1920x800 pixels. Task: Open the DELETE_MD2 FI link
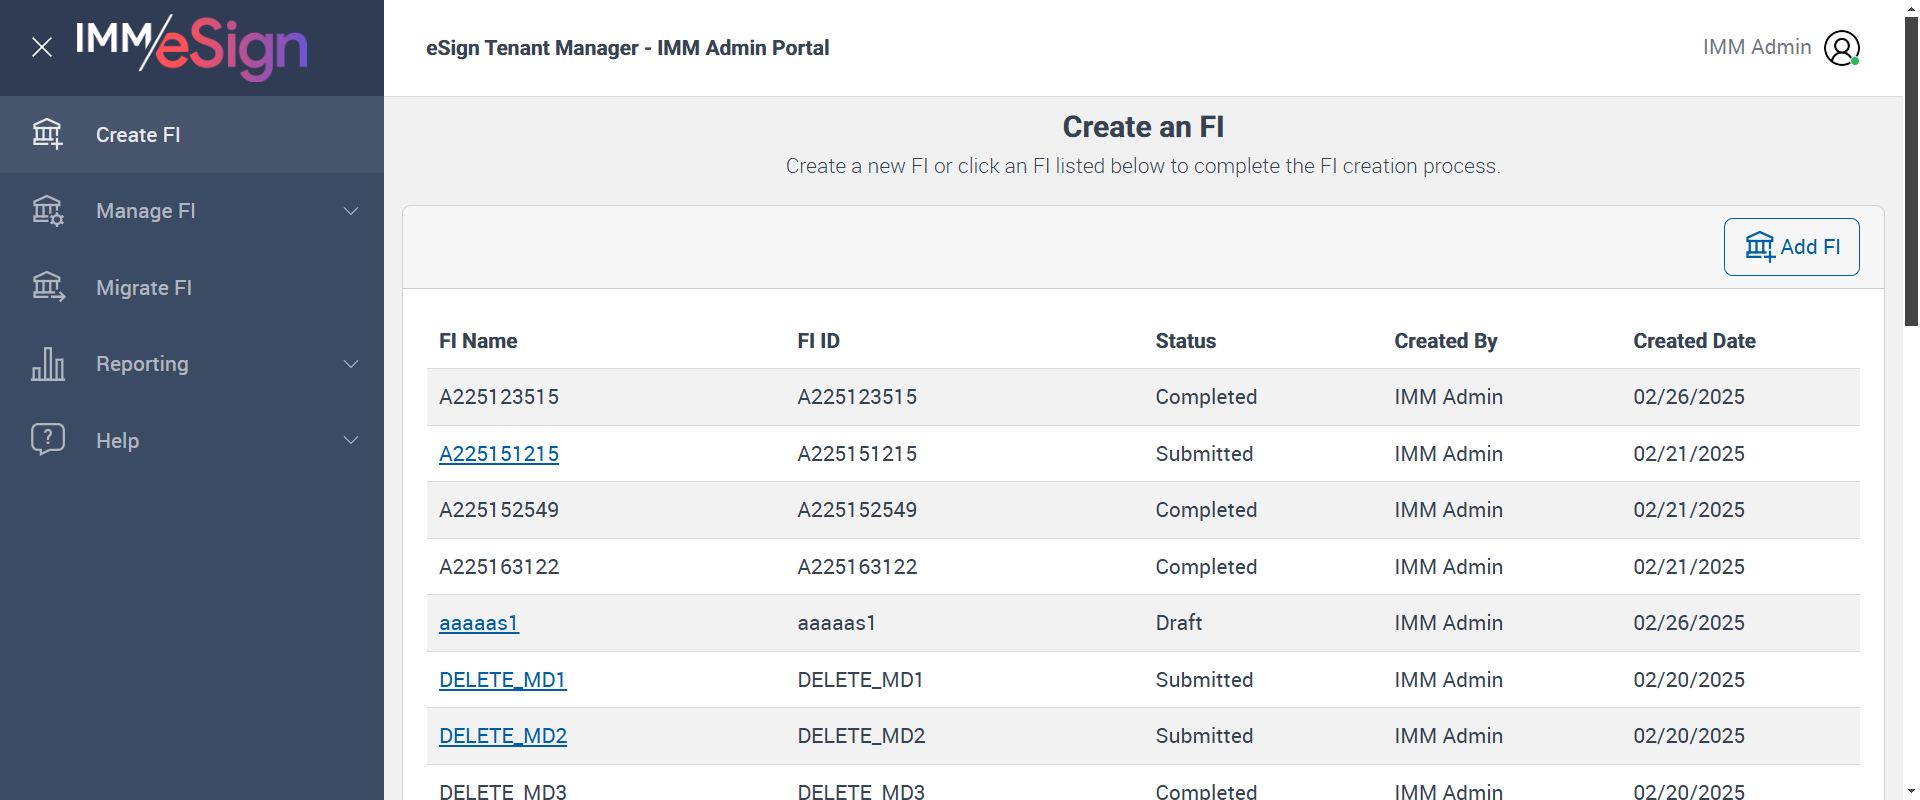coord(503,736)
